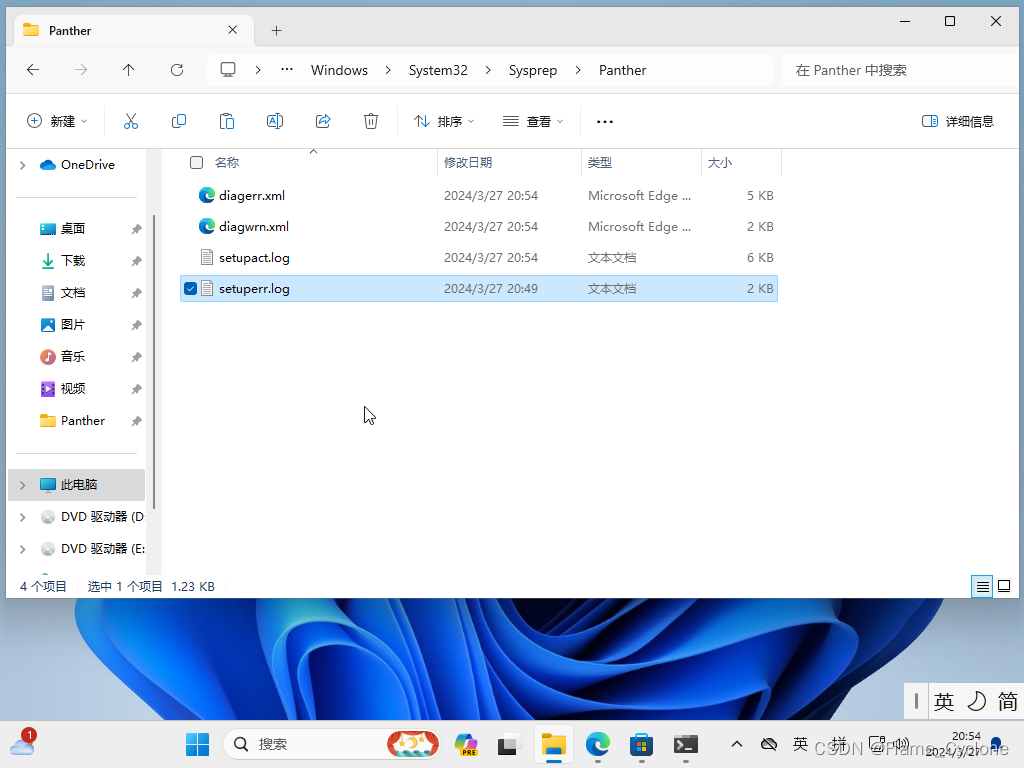Image resolution: width=1024 pixels, height=768 pixels.
Task: Open Windows Start menu
Action: coord(197,744)
